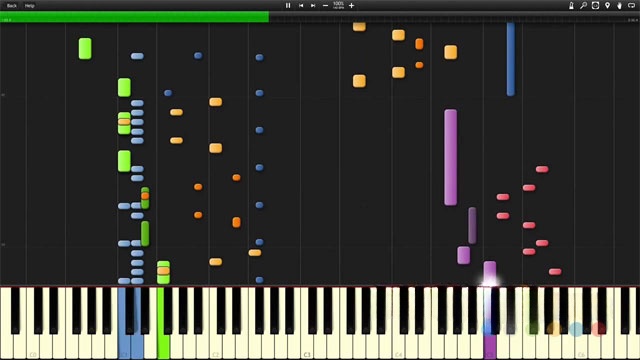
Task: Skip back with the previous button
Action: point(301,6)
